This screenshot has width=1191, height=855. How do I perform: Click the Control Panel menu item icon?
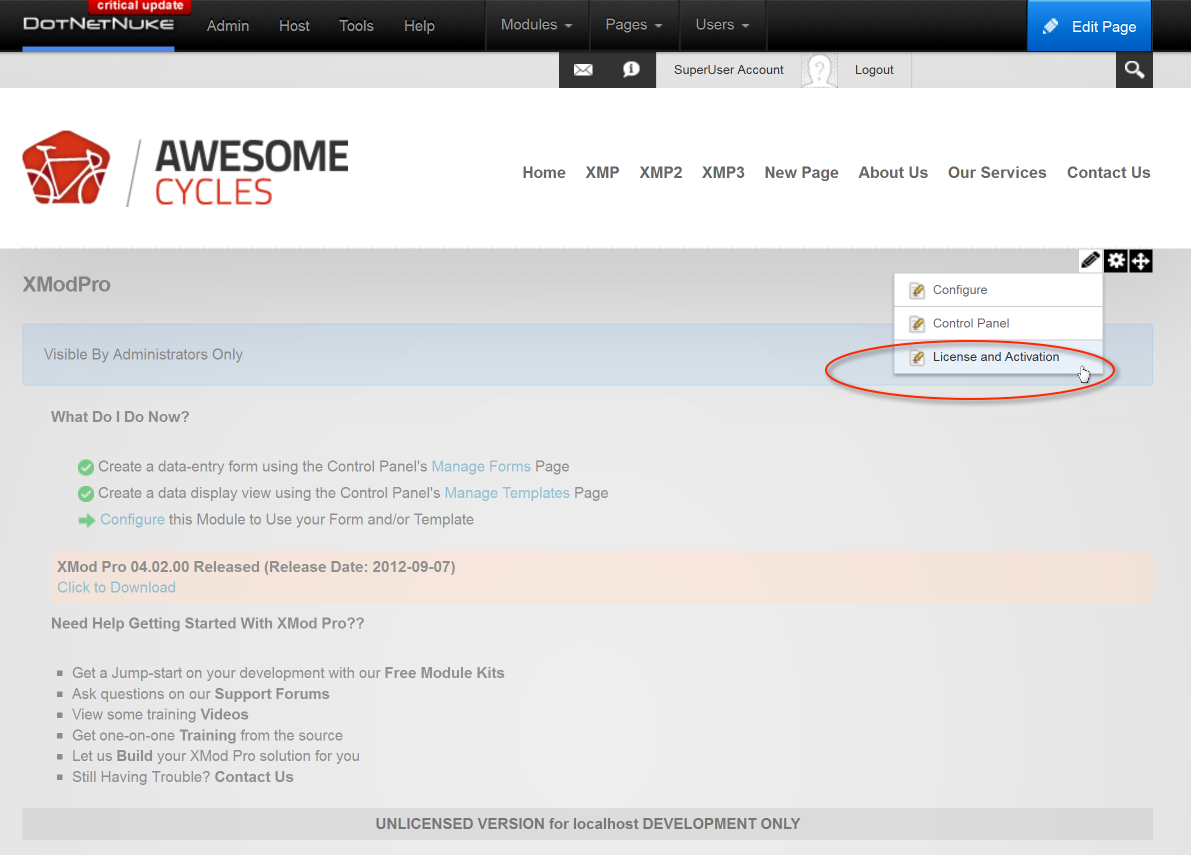[917, 323]
